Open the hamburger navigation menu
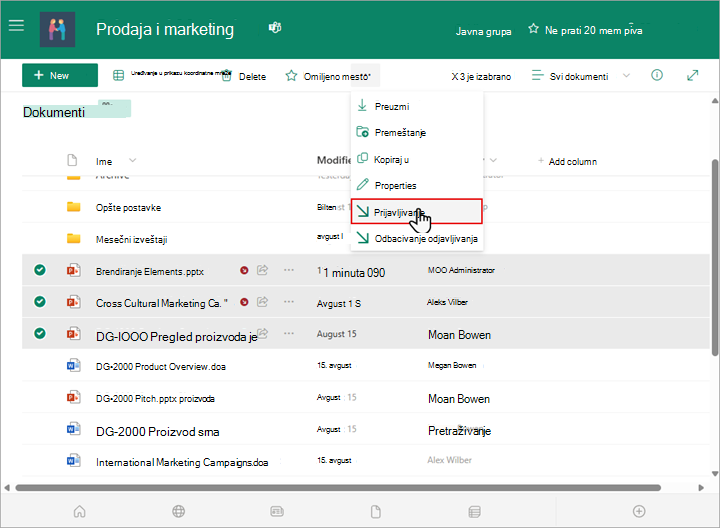The width and height of the screenshot is (720, 528). coord(16,25)
